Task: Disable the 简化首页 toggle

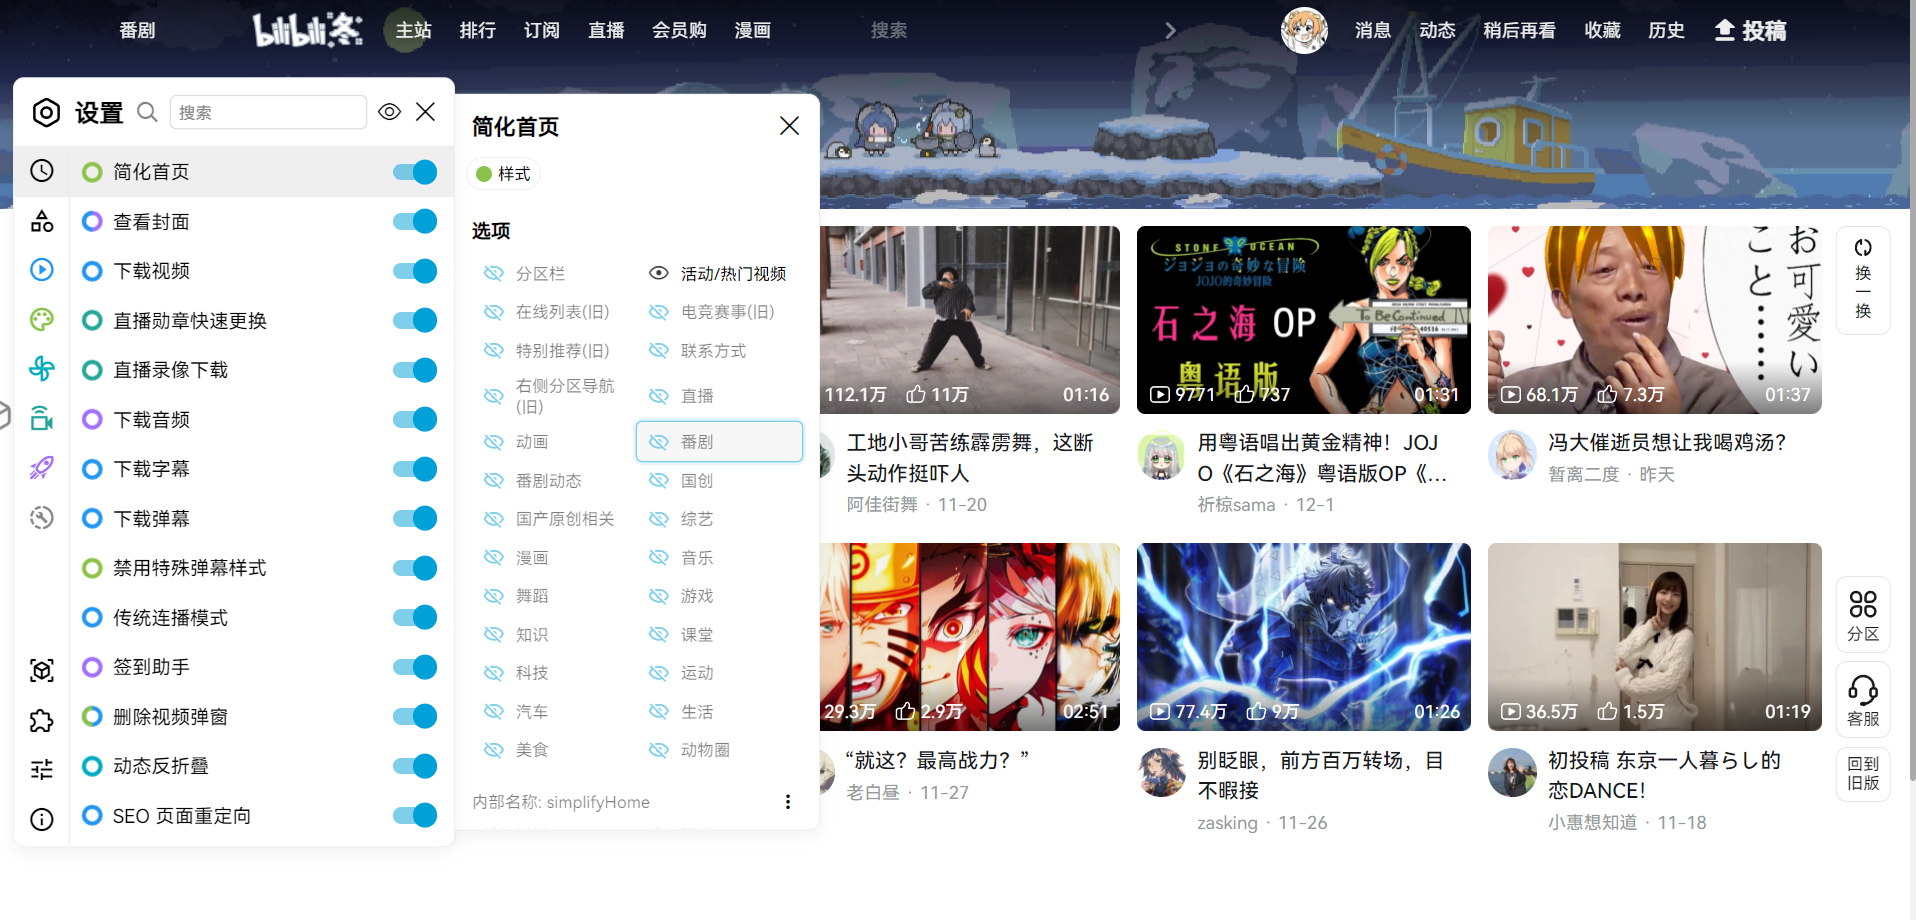Action: coord(414,171)
